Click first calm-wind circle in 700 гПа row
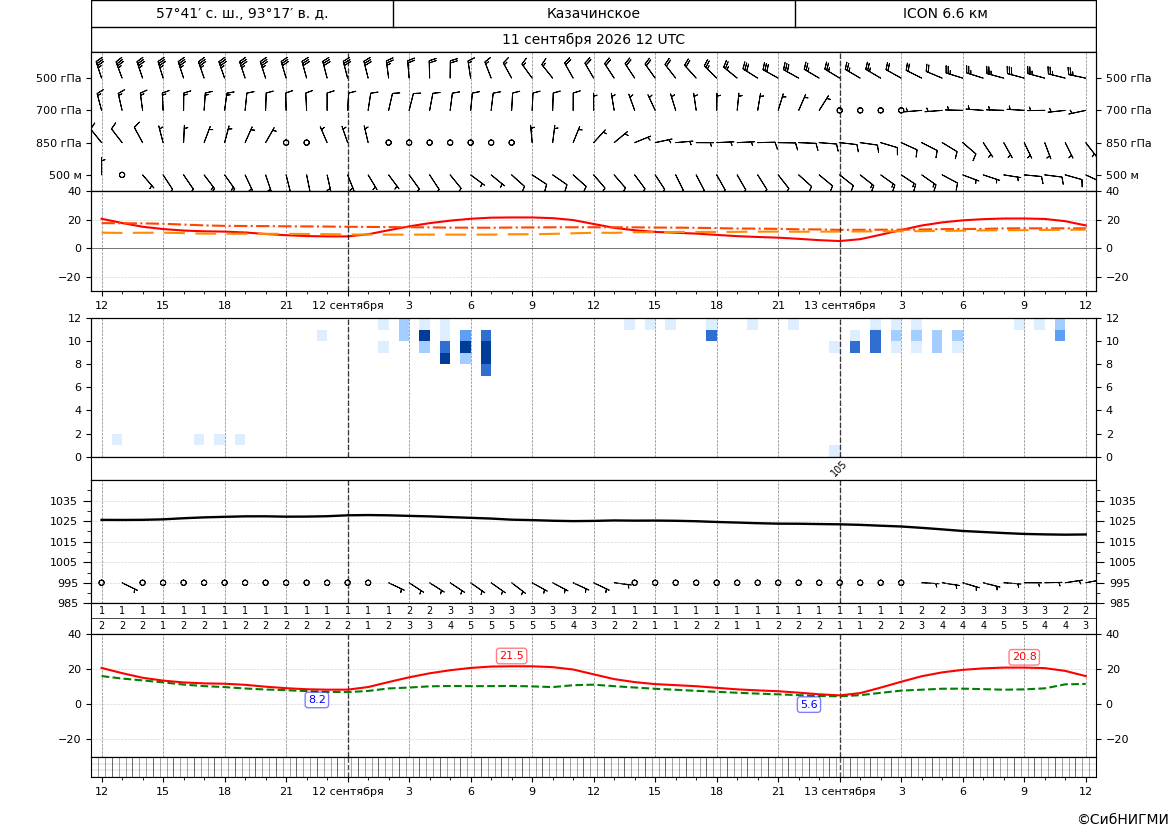Viewport: 1169px width, 827px height. click(x=839, y=110)
